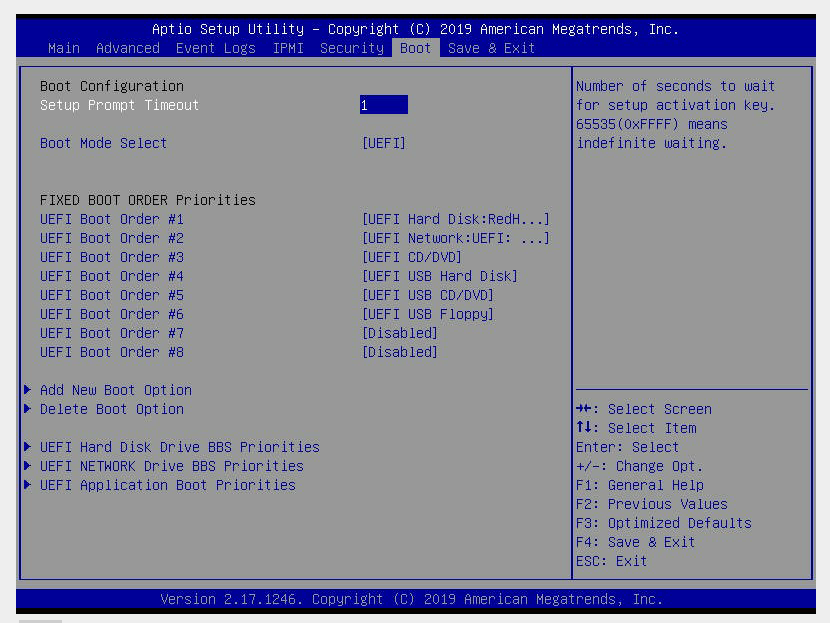
Task: Enable the disabled UEFI Boot Order #7
Action: [400, 333]
